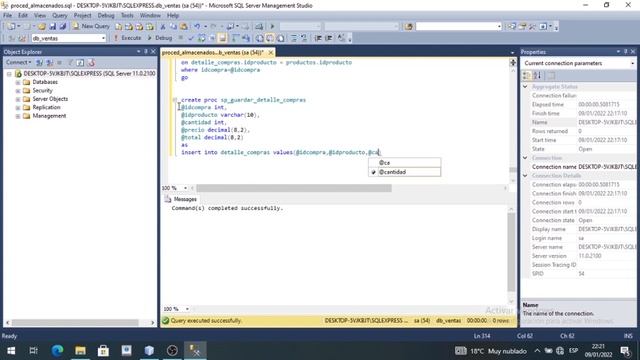Open the Messages pane zoom 100 % dropdown

coord(187,309)
